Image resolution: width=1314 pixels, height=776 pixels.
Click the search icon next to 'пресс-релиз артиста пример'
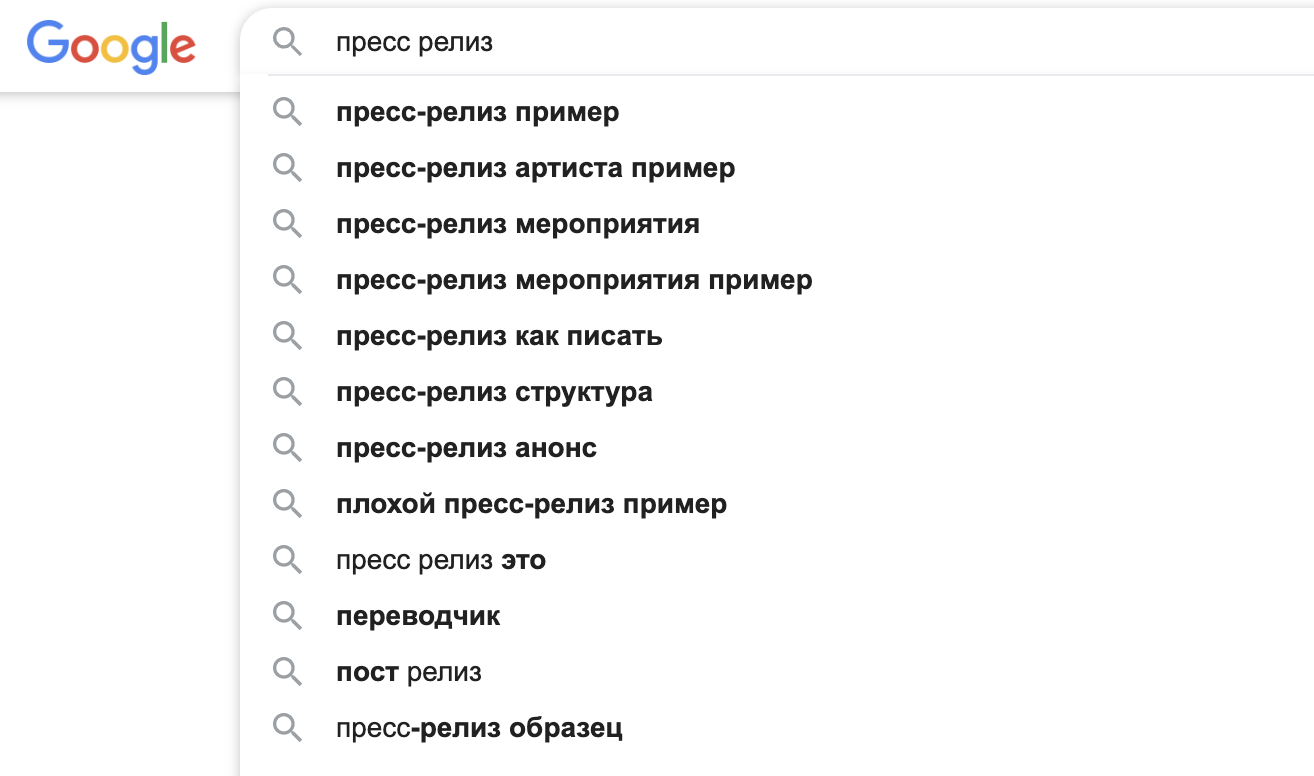point(287,168)
